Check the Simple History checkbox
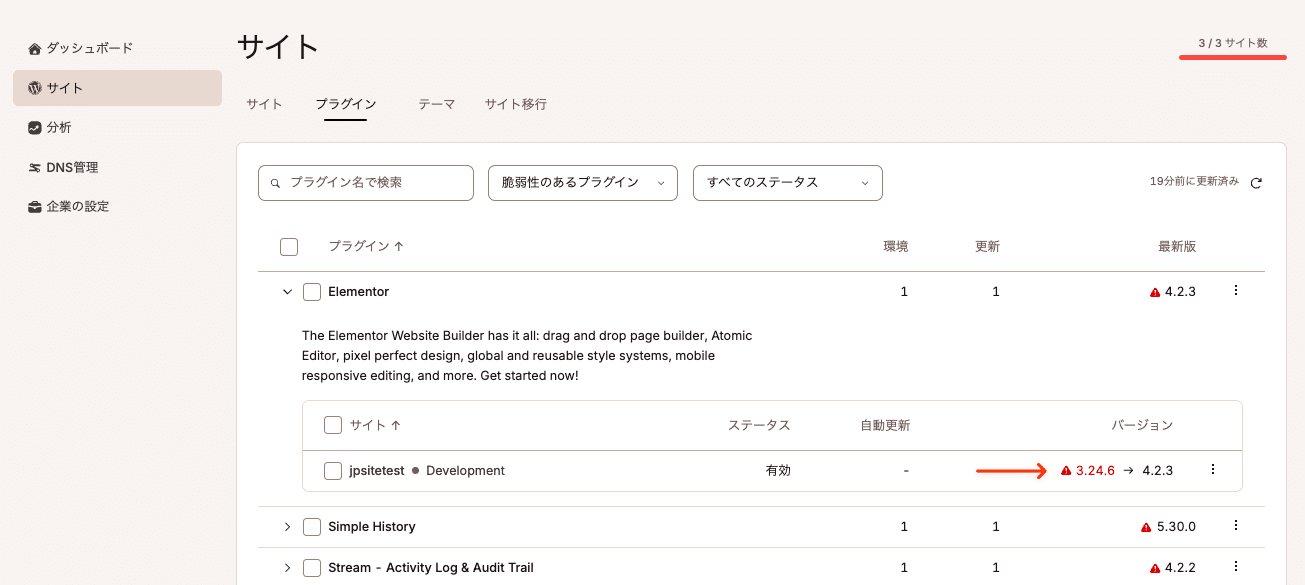The image size is (1305, 585). (x=312, y=527)
